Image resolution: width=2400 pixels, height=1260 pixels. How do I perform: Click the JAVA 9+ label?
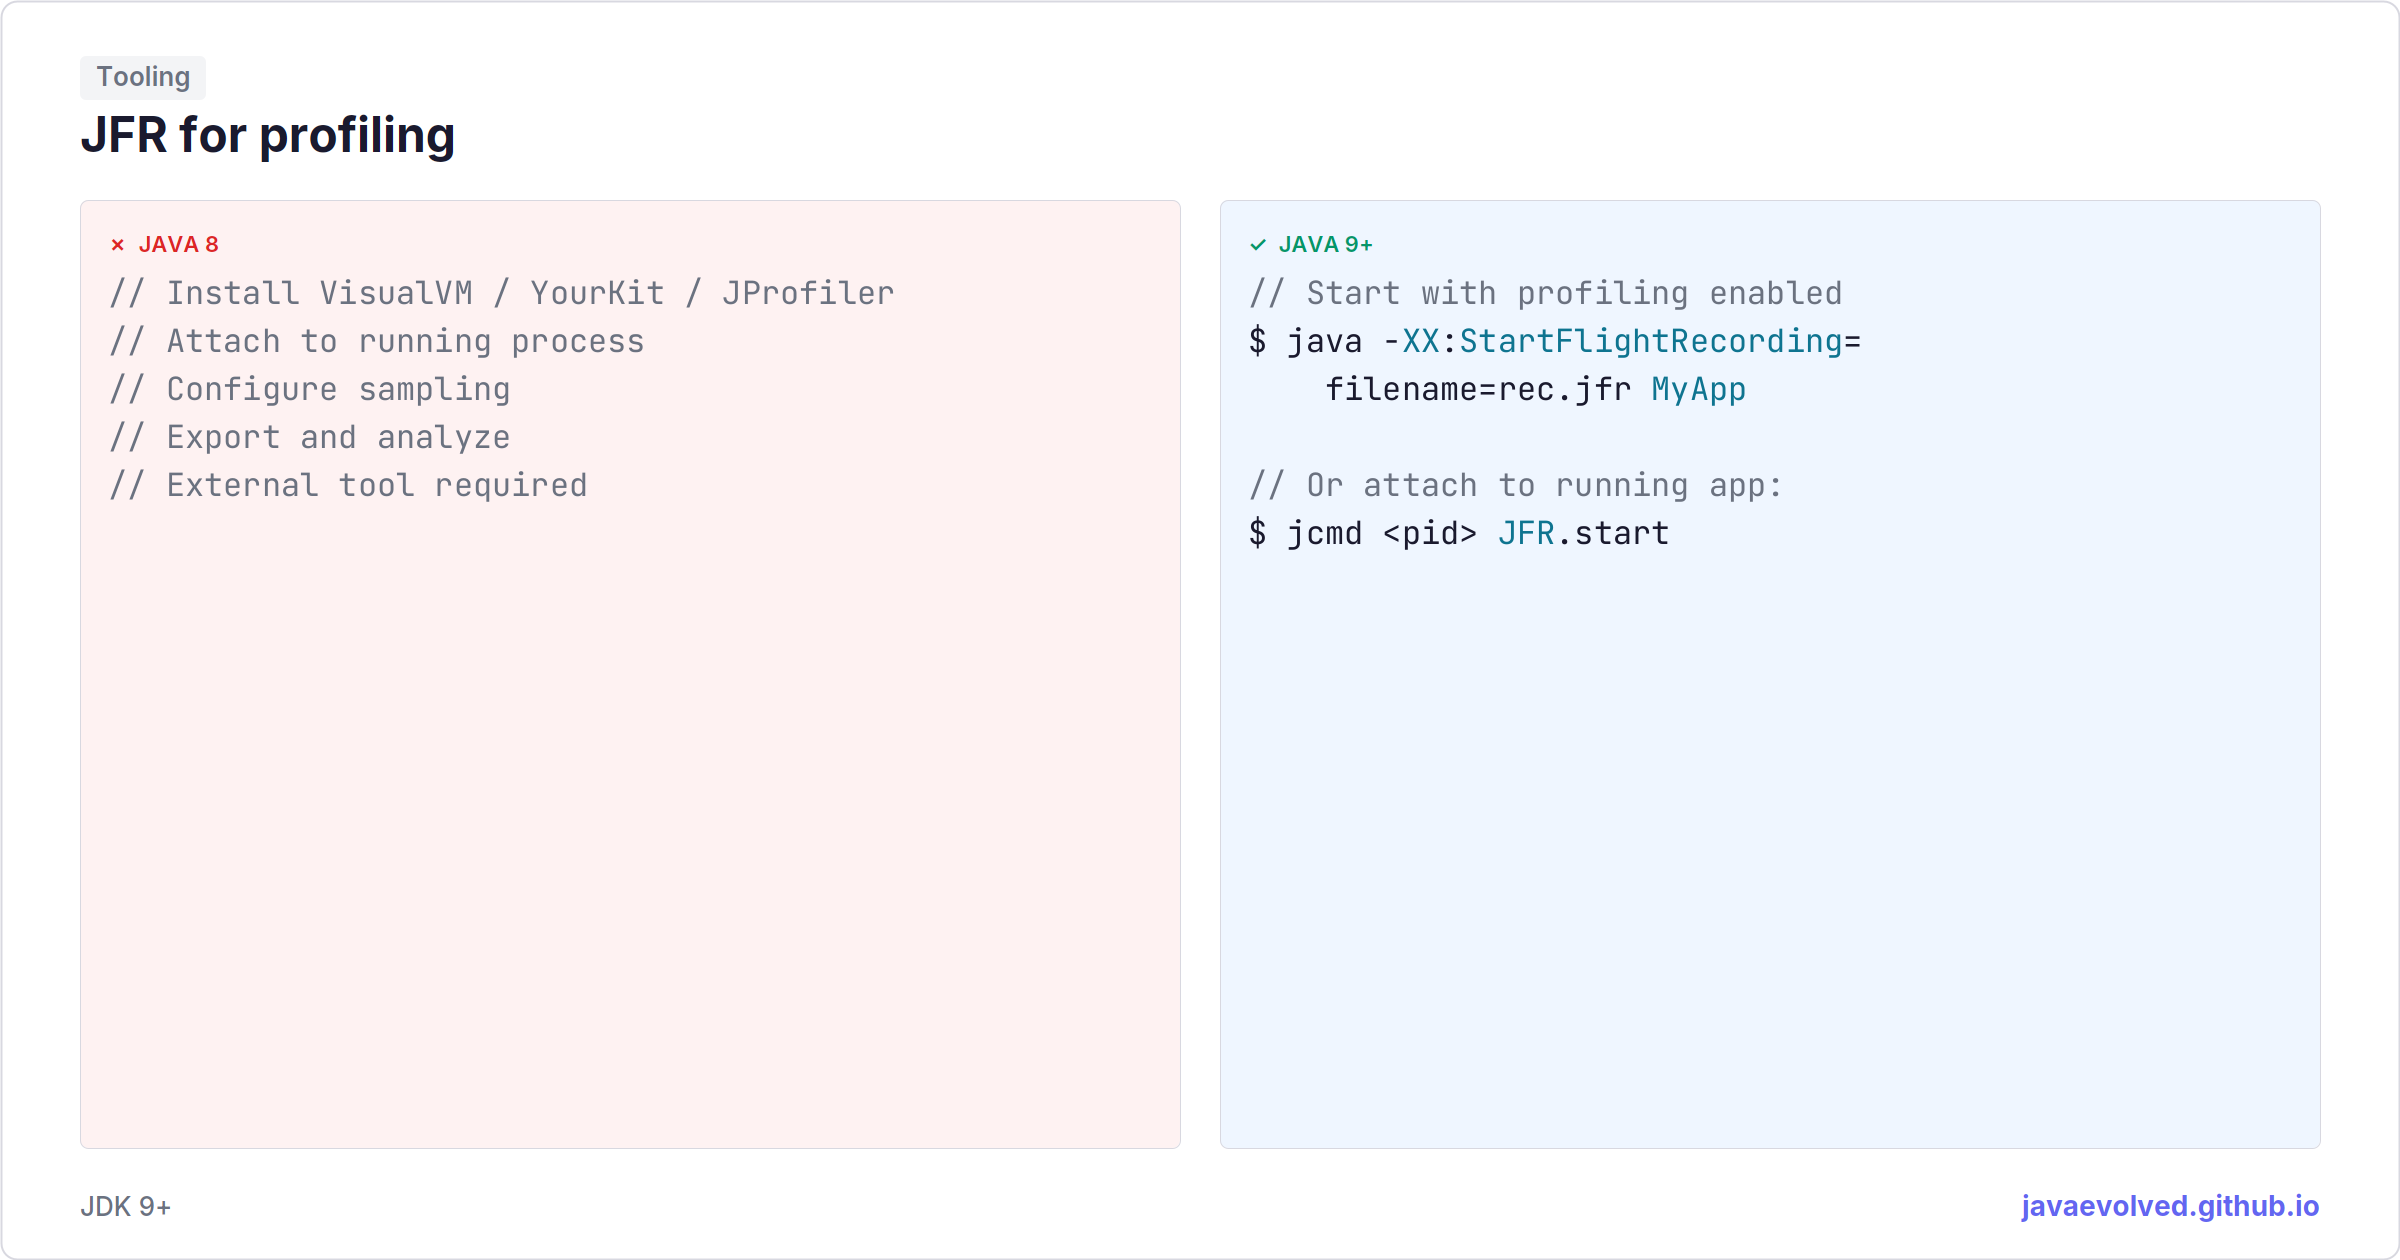point(1325,245)
